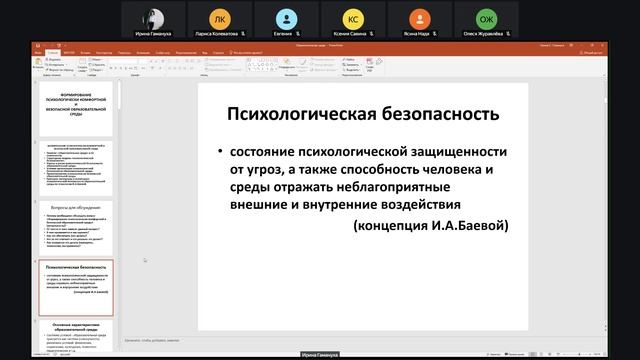Image resolution: width=640 pixels, height=360 pixels.
Task: Click the Reset slide (Сбросить) button
Action: (97, 64)
